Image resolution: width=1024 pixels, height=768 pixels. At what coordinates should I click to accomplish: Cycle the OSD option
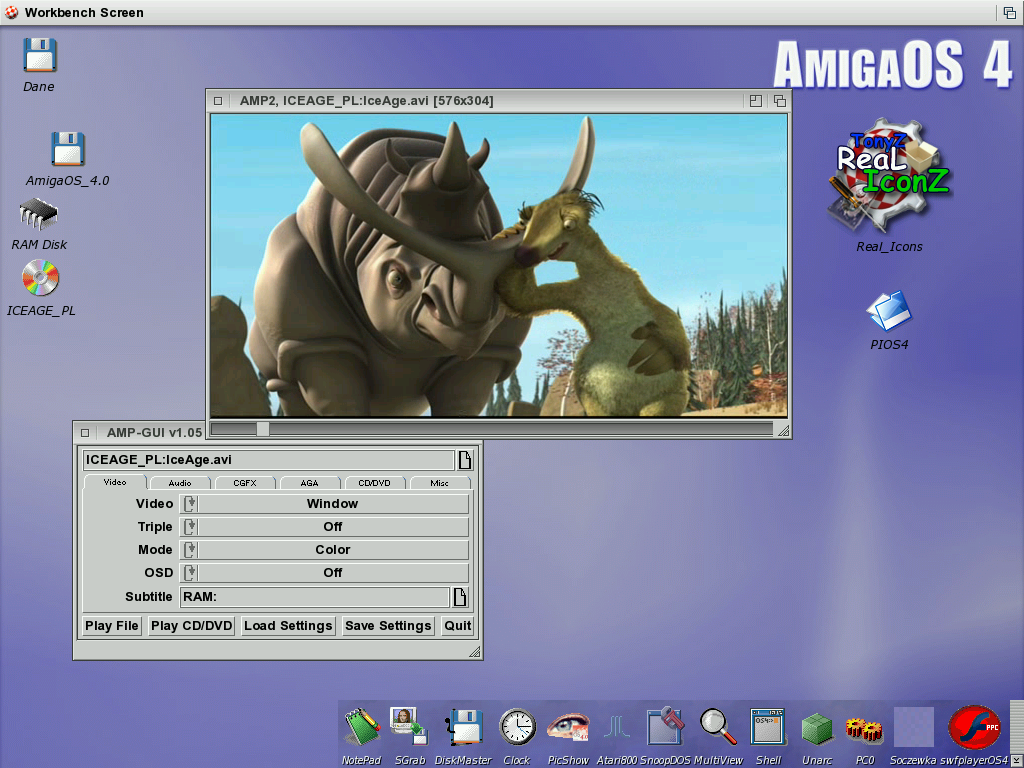click(x=325, y=573)
